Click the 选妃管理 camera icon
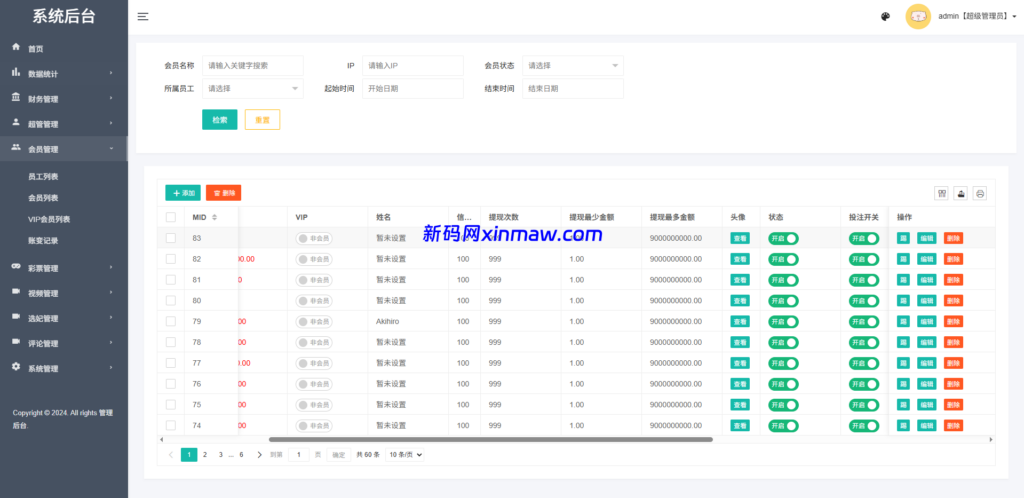The width and height of the screenshot is (1024, 498). click(16, 317)
